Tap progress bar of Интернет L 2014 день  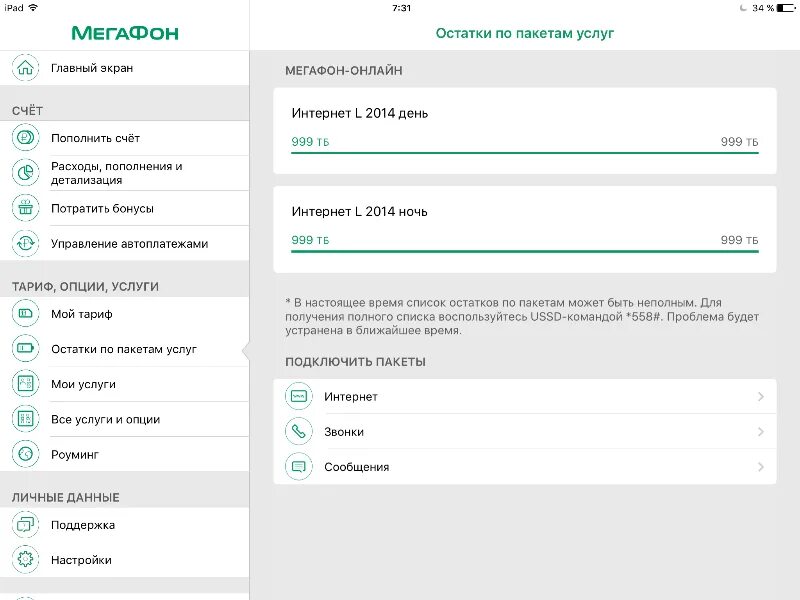(x=525, y=153)
